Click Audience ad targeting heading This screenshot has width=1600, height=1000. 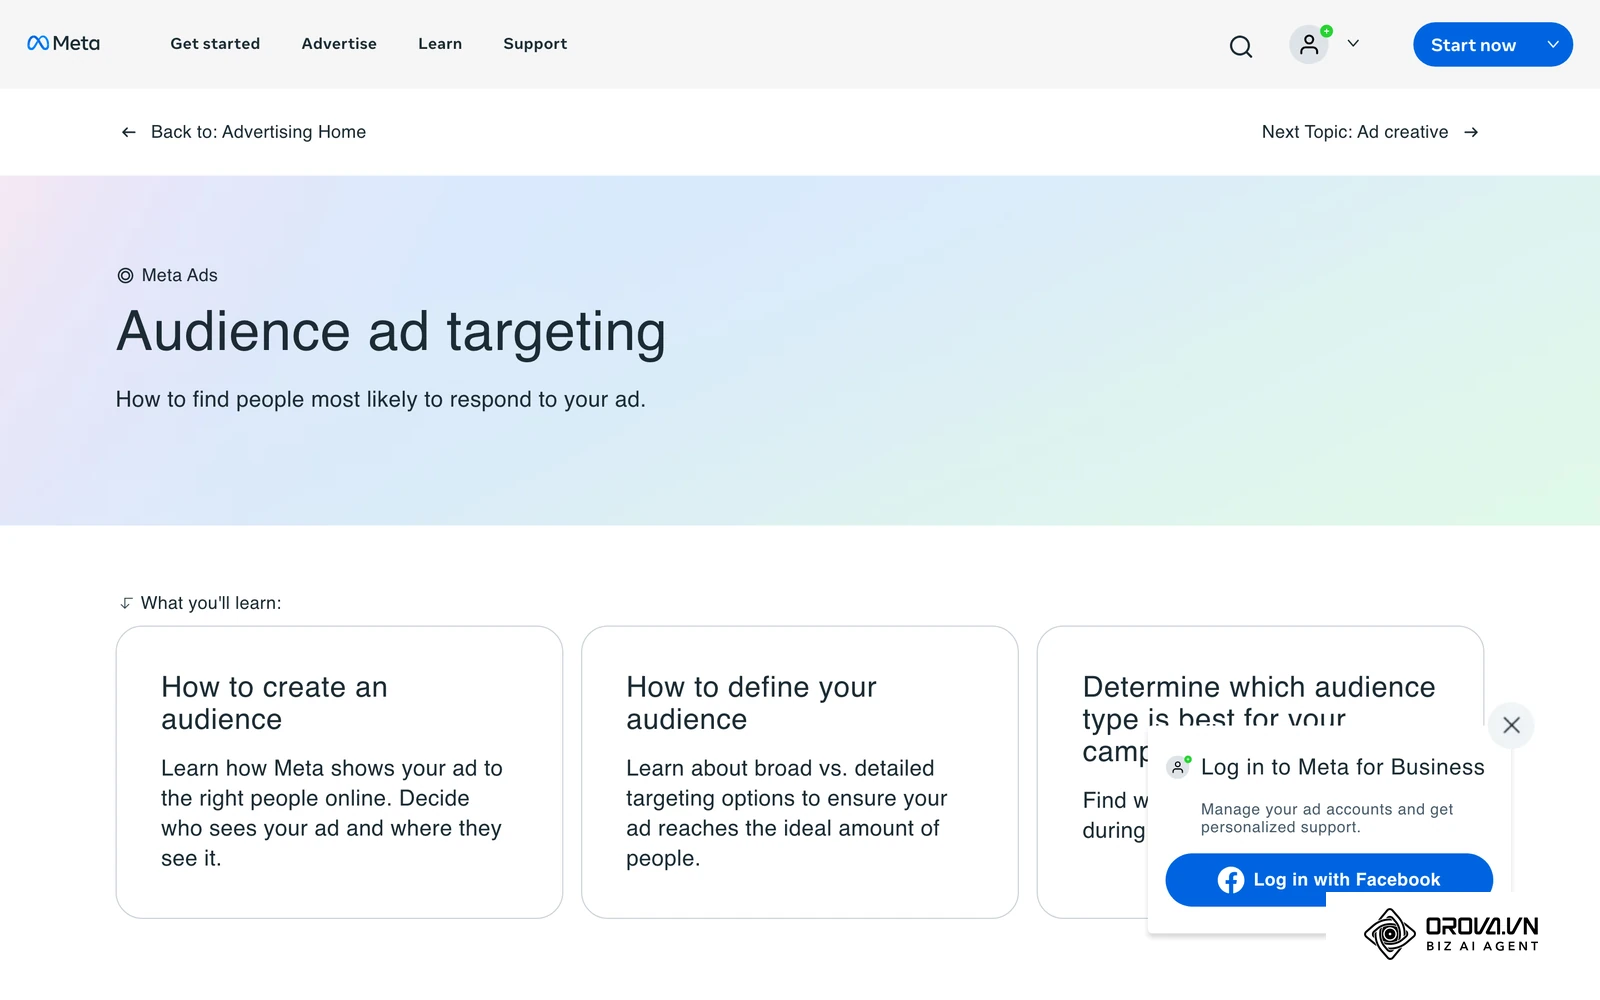point(391,332)
